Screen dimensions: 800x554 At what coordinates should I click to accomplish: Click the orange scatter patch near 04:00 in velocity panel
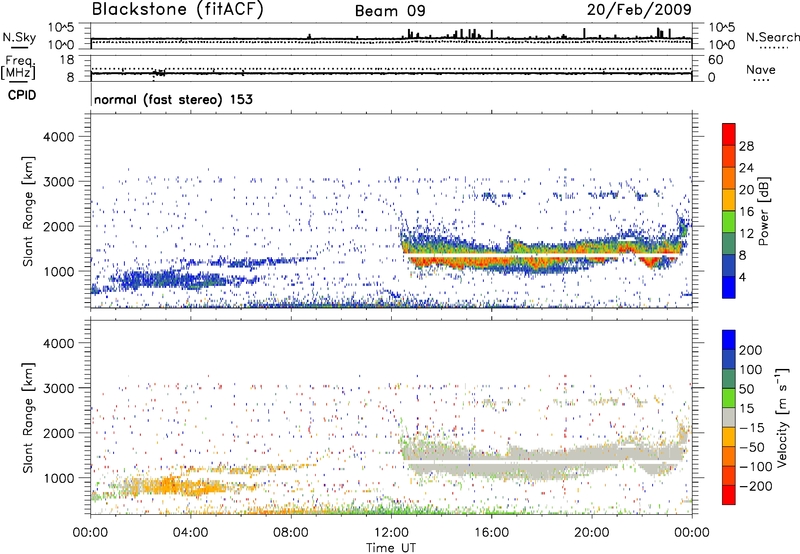tap(176, 485)
